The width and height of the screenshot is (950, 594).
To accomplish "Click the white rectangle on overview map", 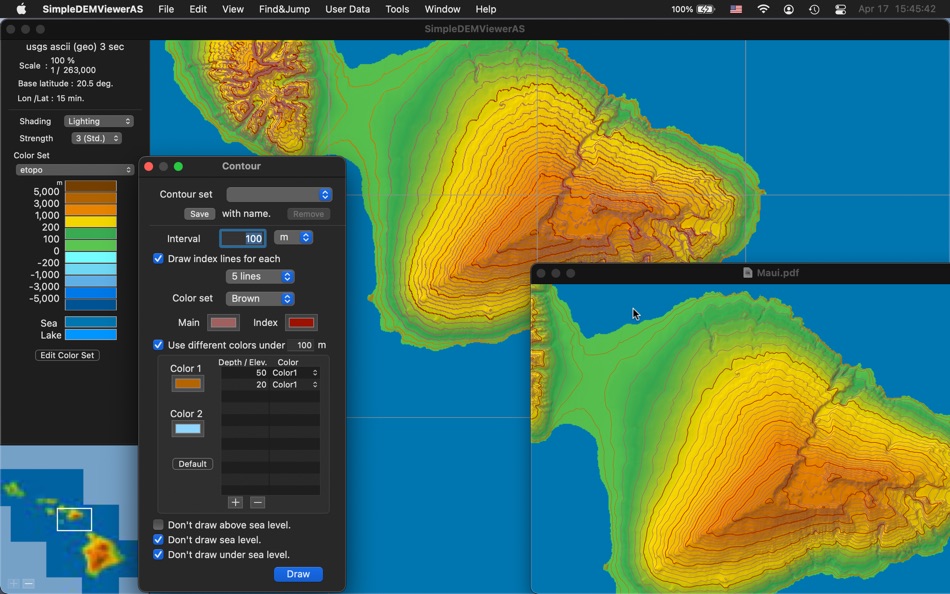I will tap(75, 519).
